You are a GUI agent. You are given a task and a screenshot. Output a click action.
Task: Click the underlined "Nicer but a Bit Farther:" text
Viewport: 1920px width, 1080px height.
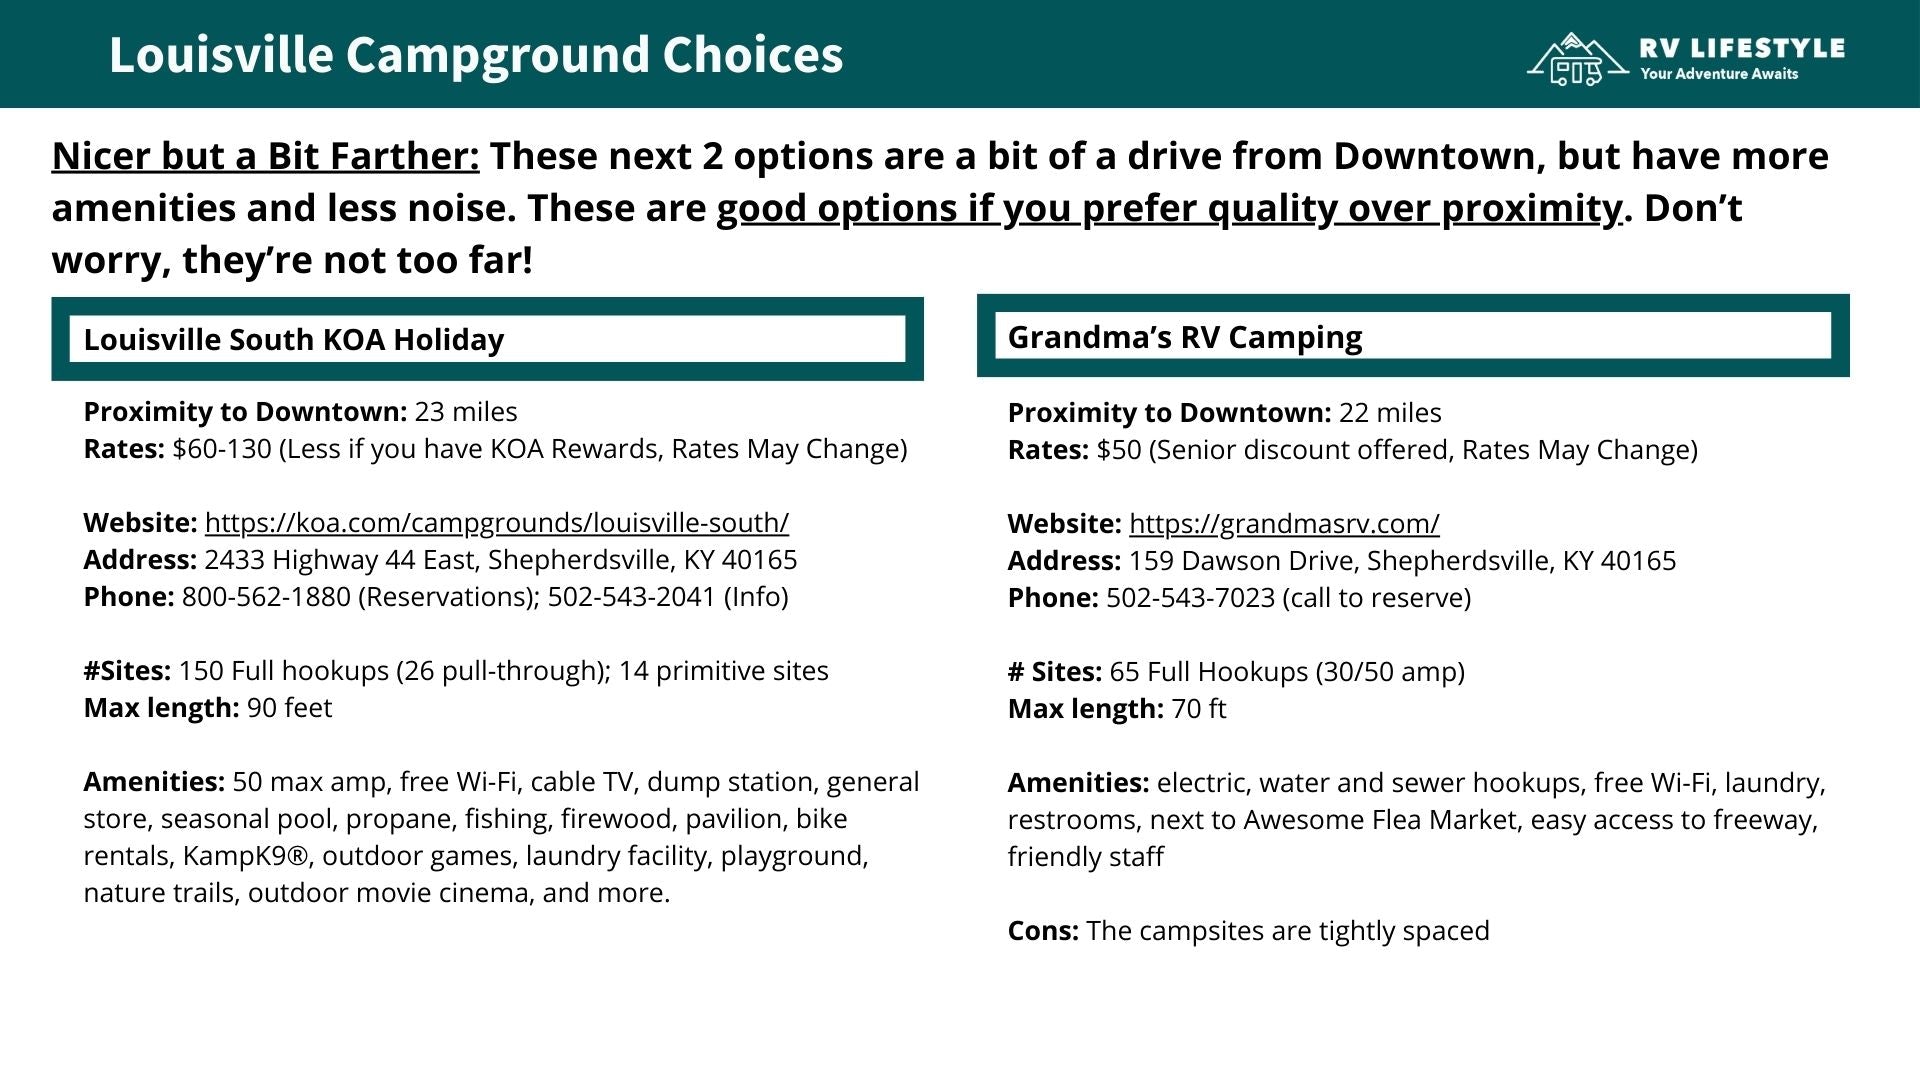pos(265,156)
